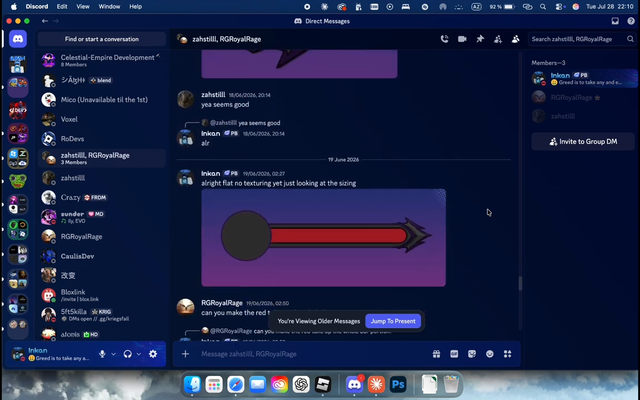
Task: Expand headphone output options arrow
Action: [139, 354]
